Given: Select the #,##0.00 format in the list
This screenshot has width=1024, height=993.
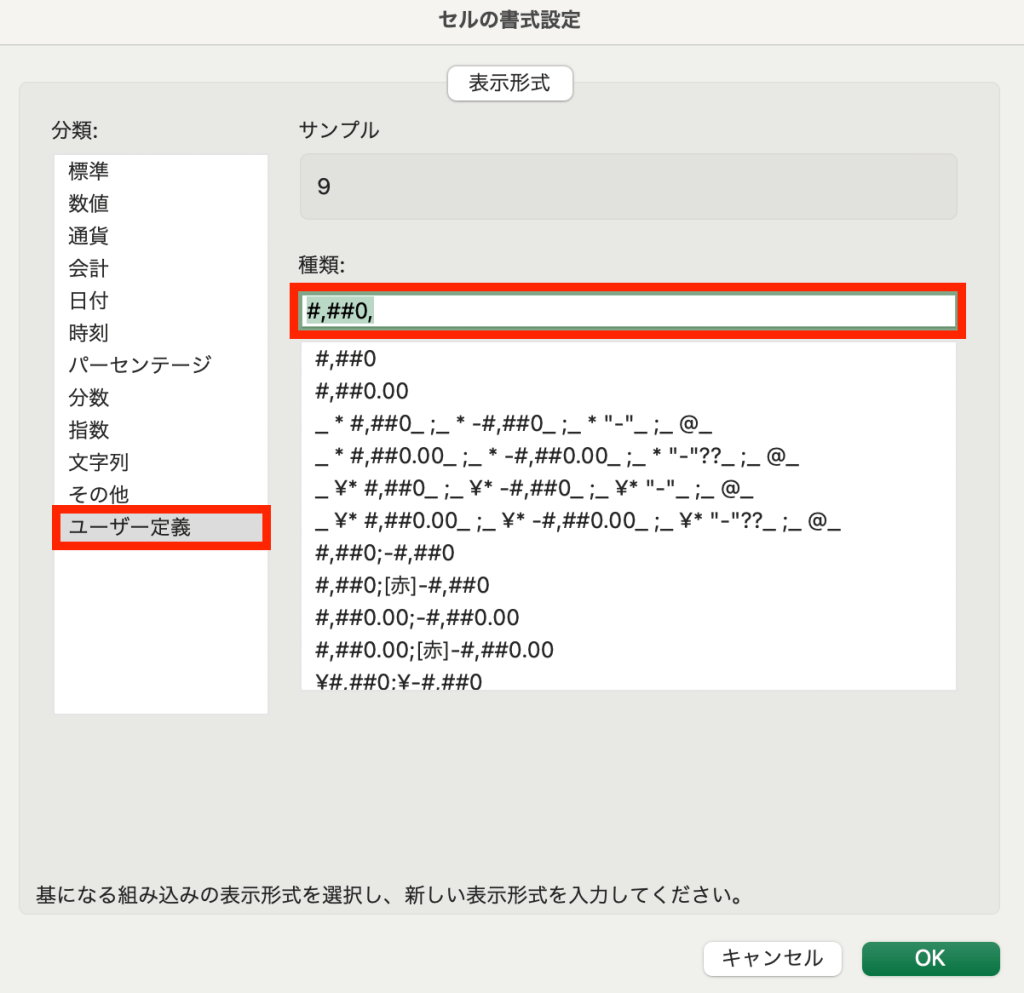Looking at the screenshot, I should pos(362,390).
